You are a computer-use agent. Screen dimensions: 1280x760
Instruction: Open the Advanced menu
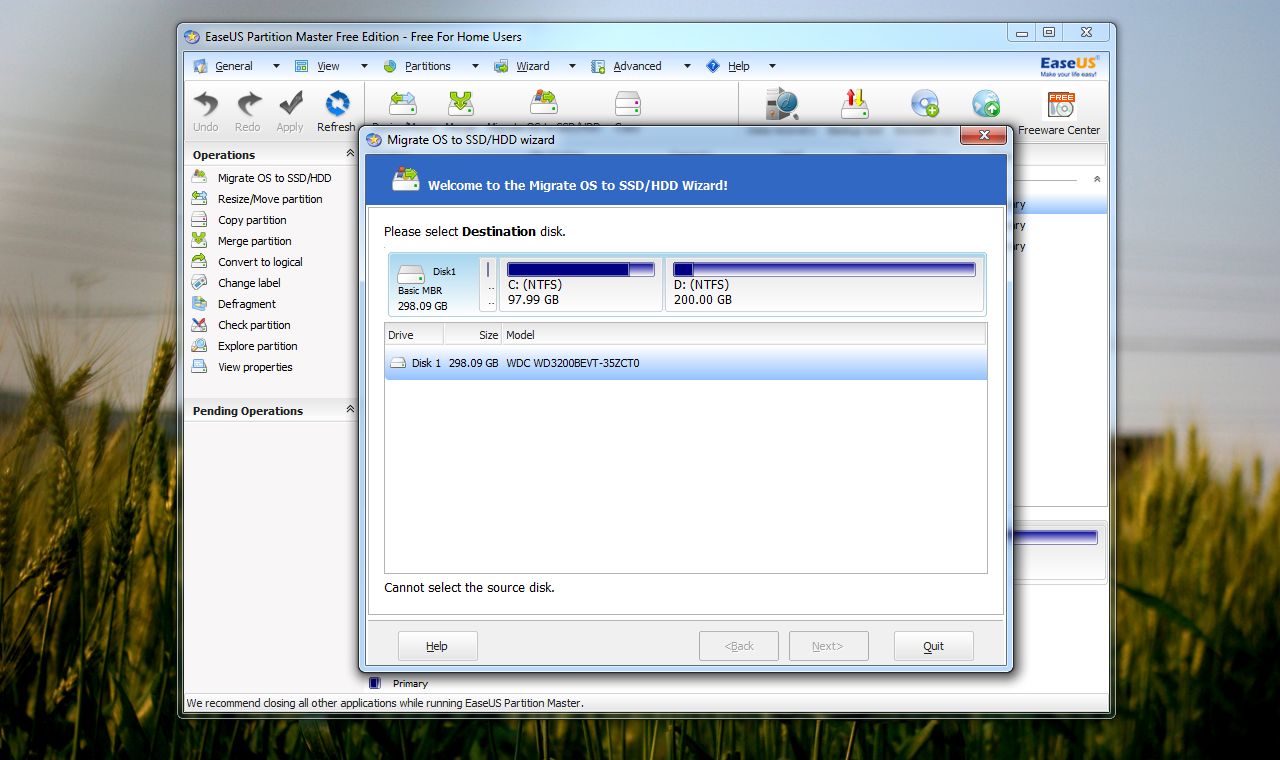coord(638,66)
